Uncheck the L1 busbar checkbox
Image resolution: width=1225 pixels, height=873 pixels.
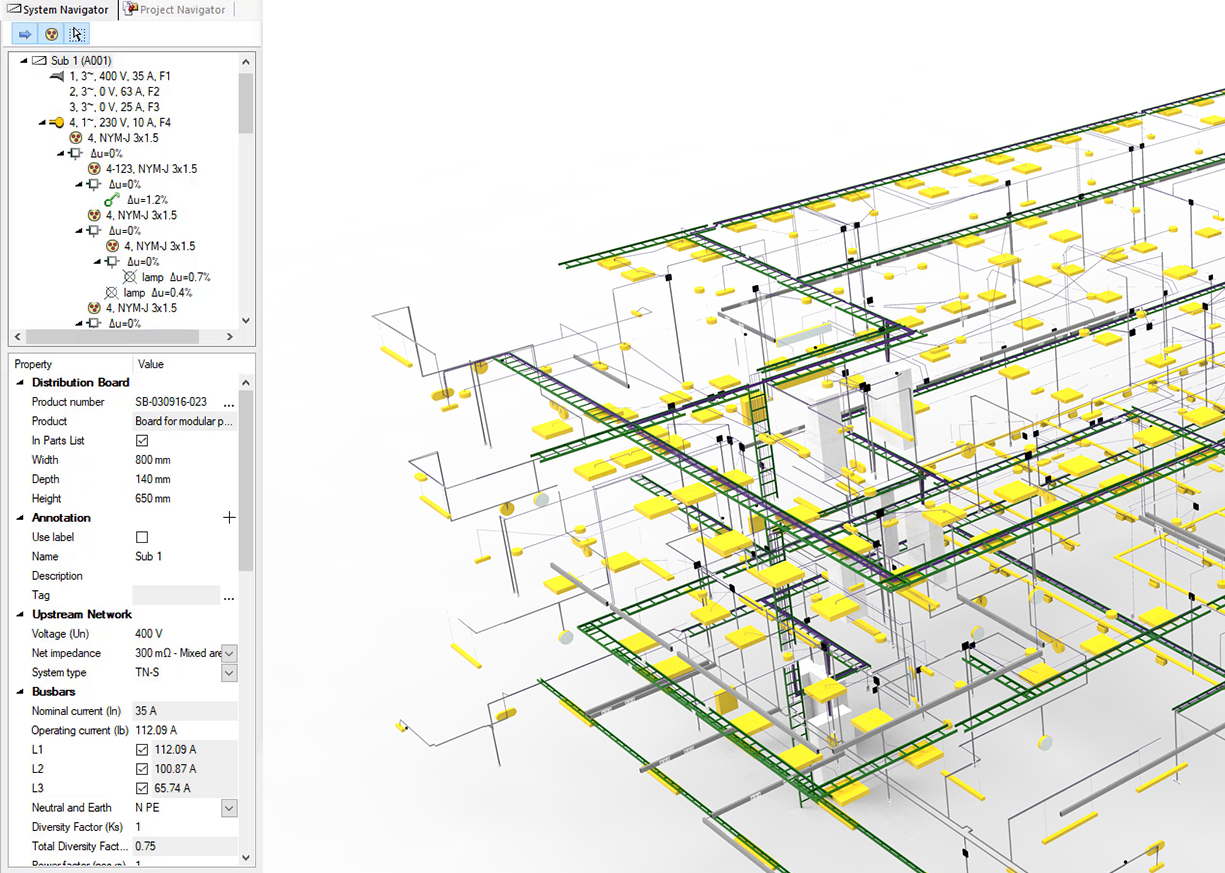[x=142, y=750]
